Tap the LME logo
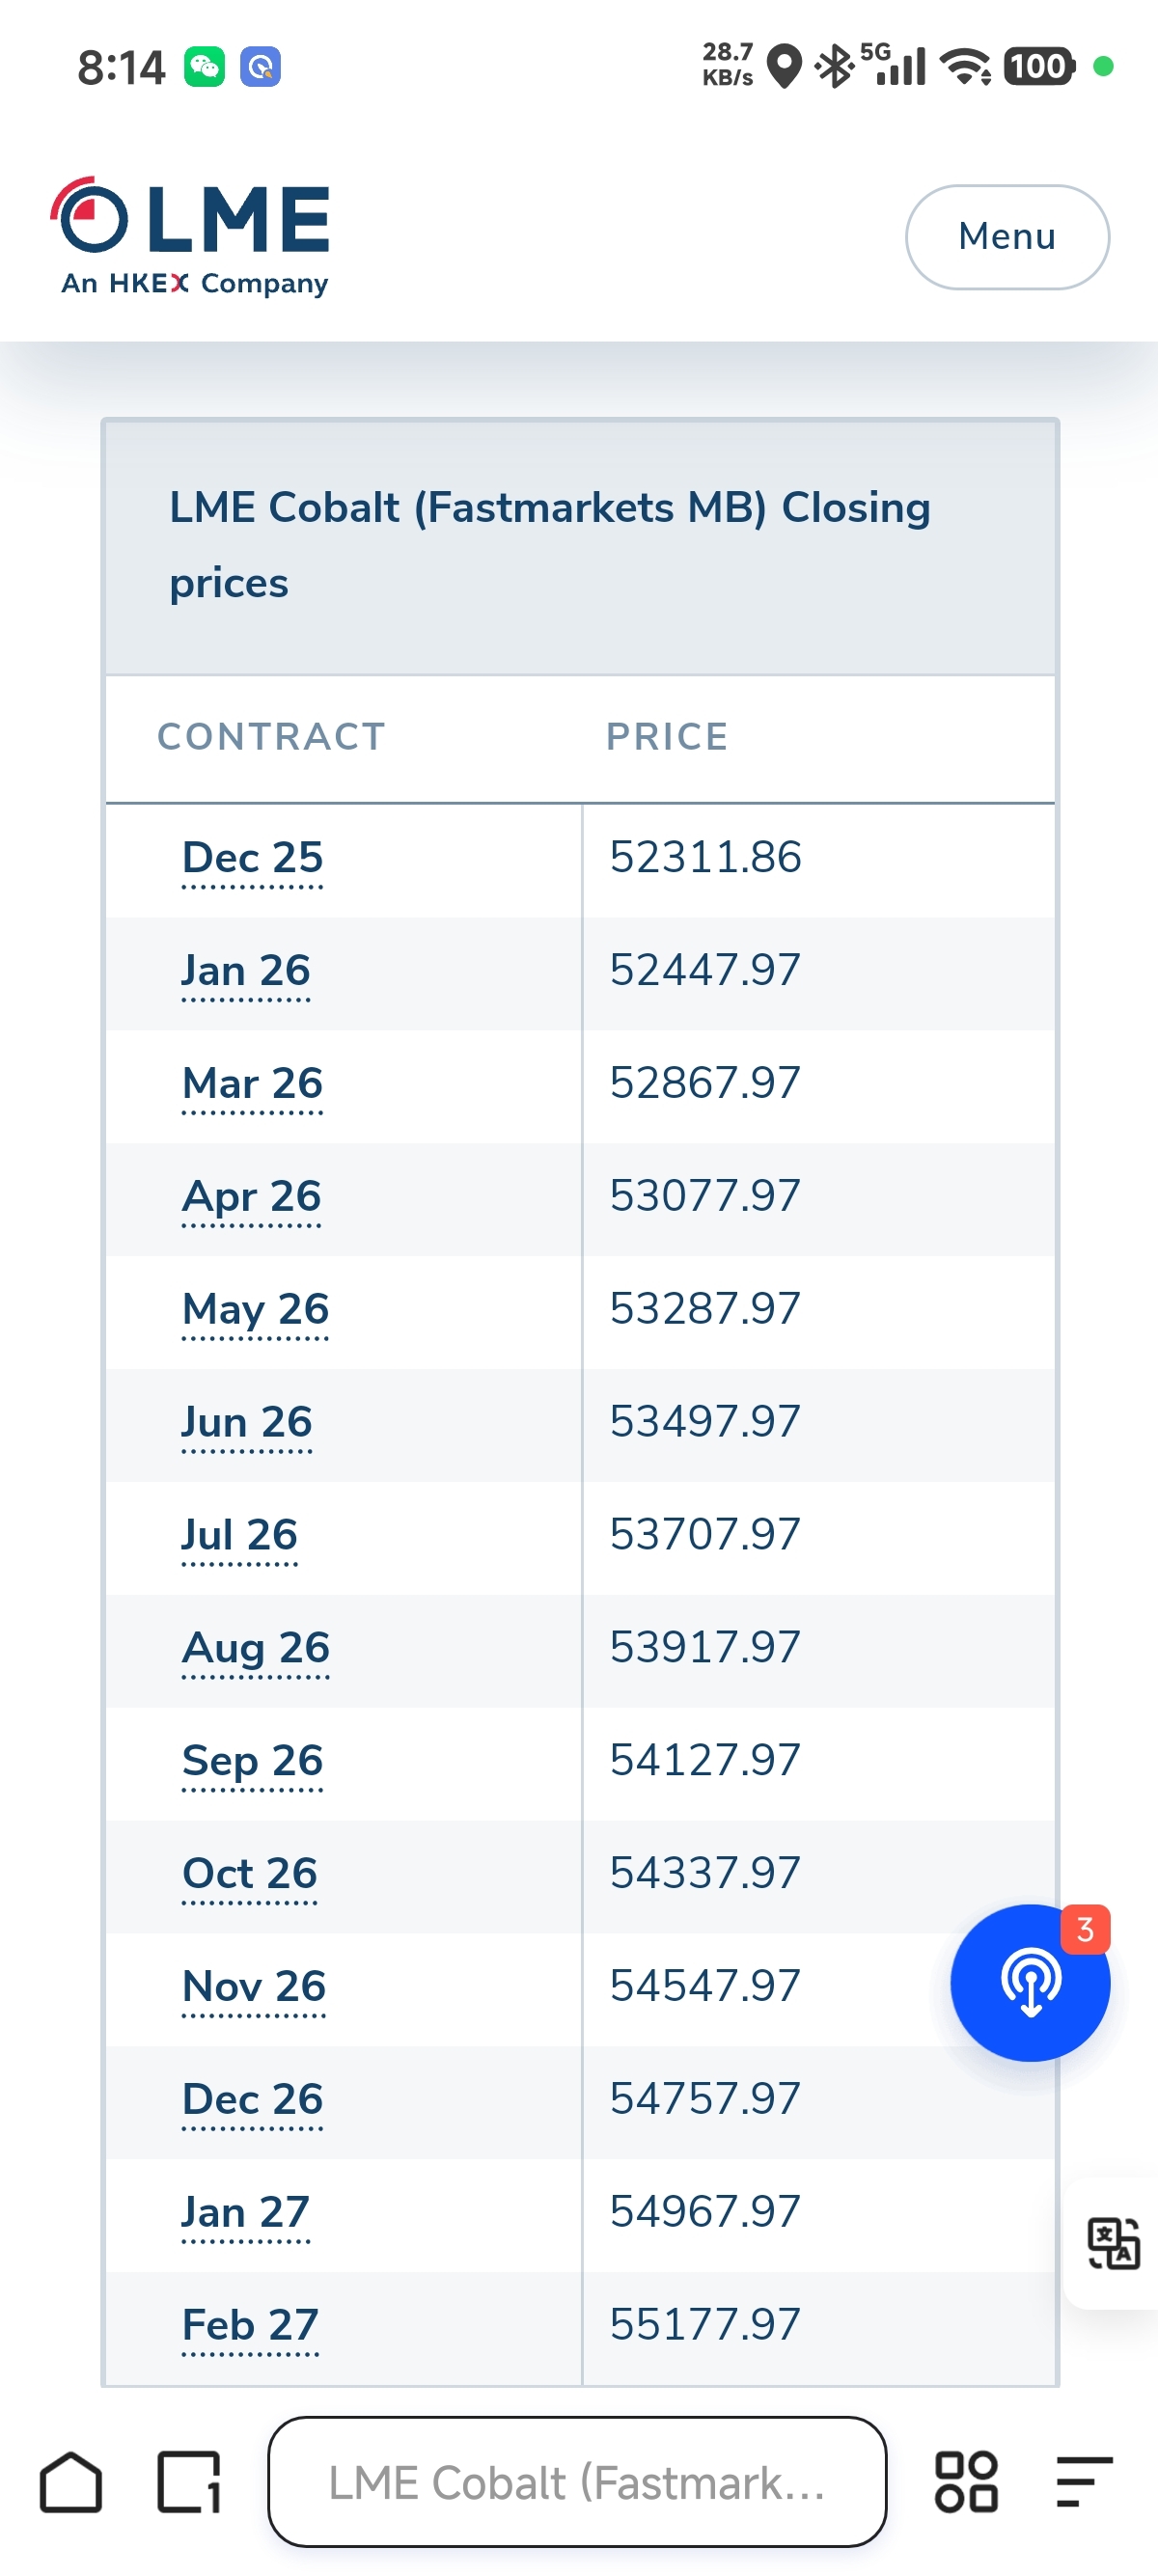Image resolution: width=1158 pixels, height=2576 pixels. pos(190,237)
